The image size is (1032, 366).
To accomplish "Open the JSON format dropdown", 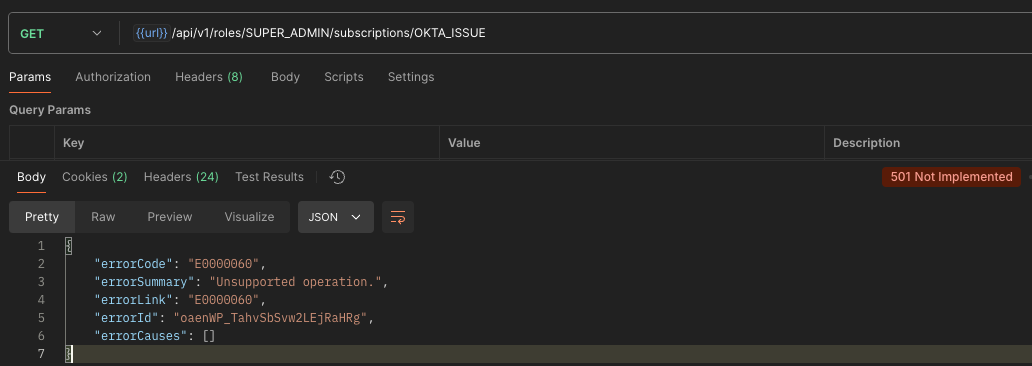I will (336, 217).
